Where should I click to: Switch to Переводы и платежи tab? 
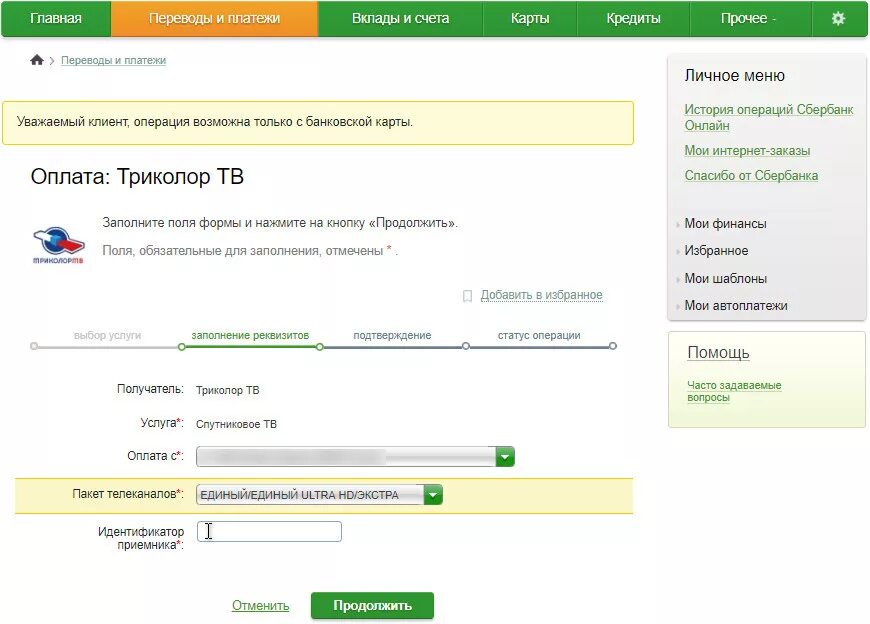pos(214,18)
